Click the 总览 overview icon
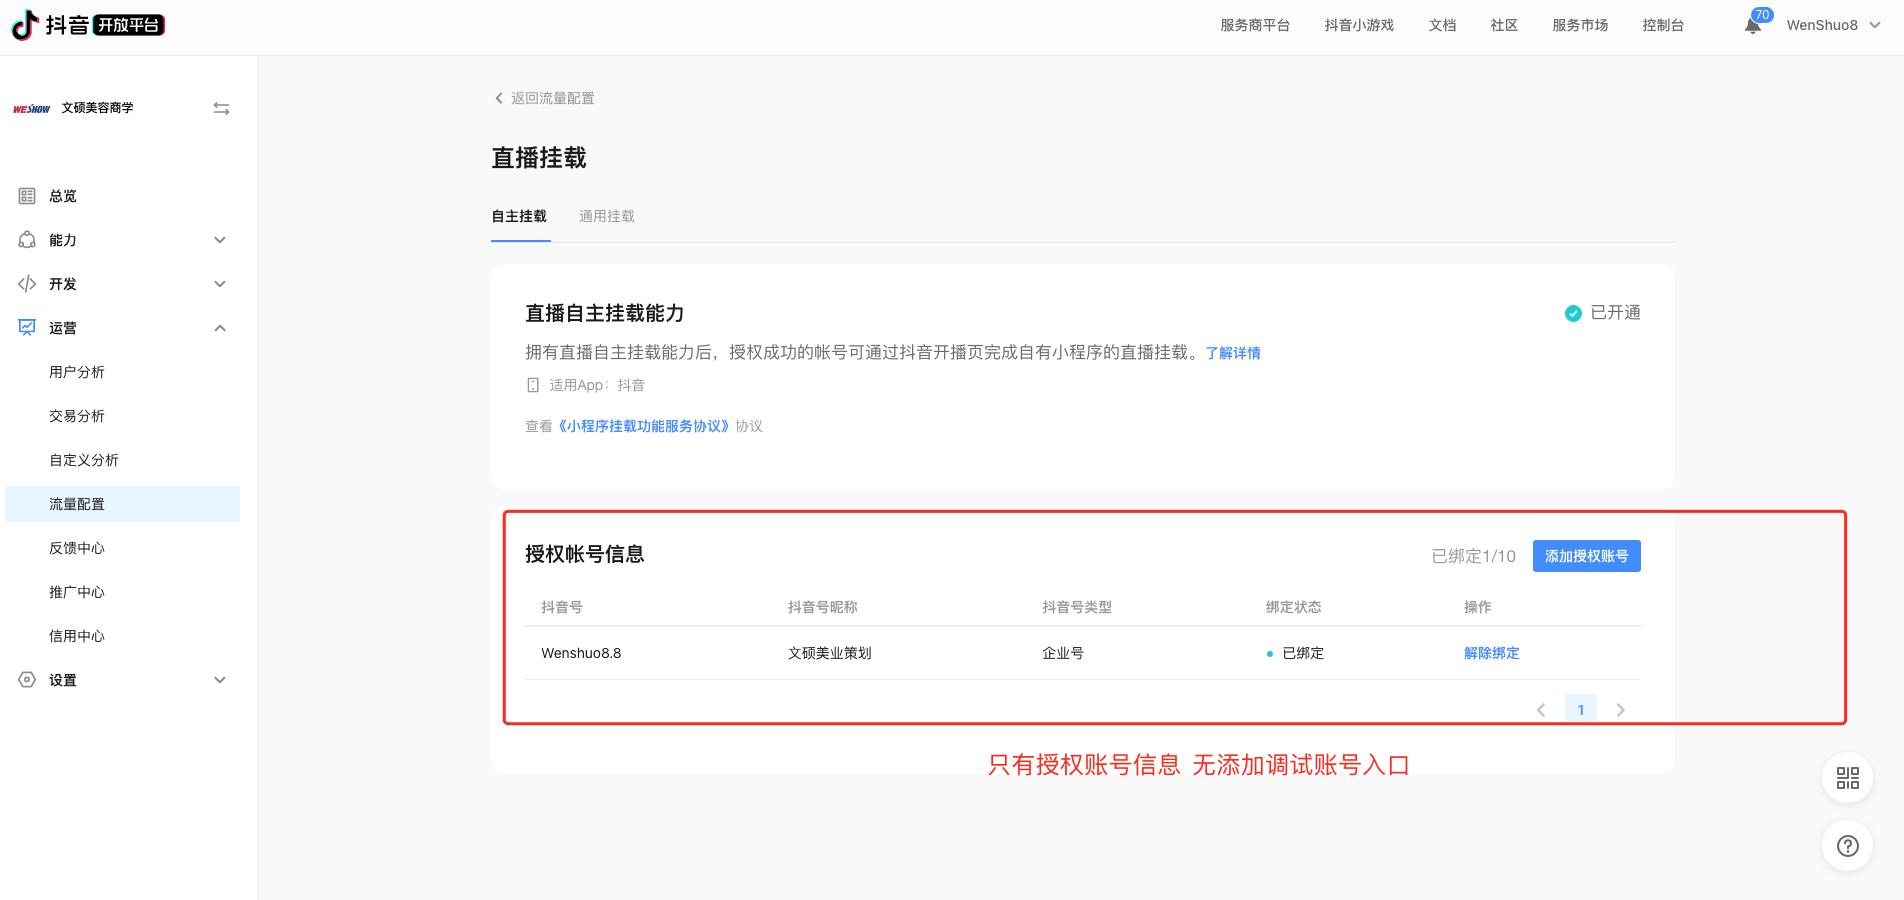1904x900 pixels. tap(27, 196)
